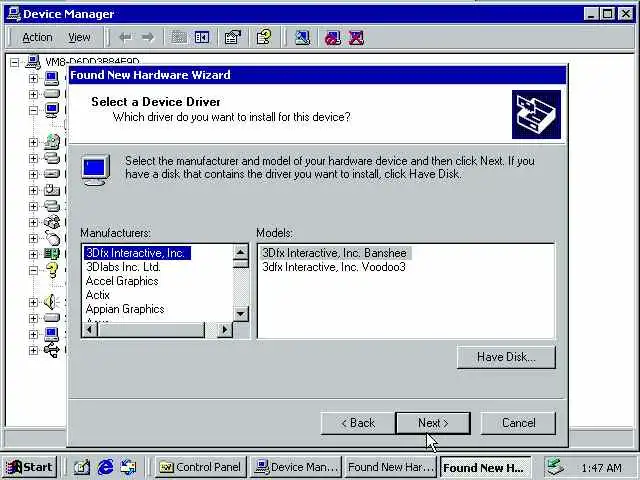Viewport: 640px width, 480px height.
Task: Click Manufacturers list scroll left arrow
Action: click(x=90, y=330)
